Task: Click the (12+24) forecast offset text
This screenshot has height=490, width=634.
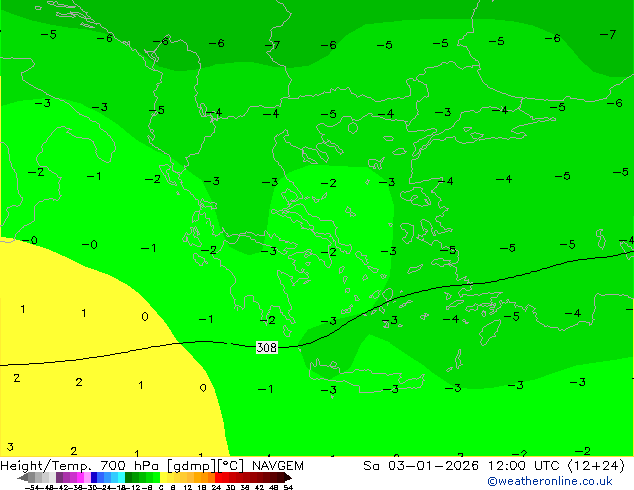Action: pos(596,466)
